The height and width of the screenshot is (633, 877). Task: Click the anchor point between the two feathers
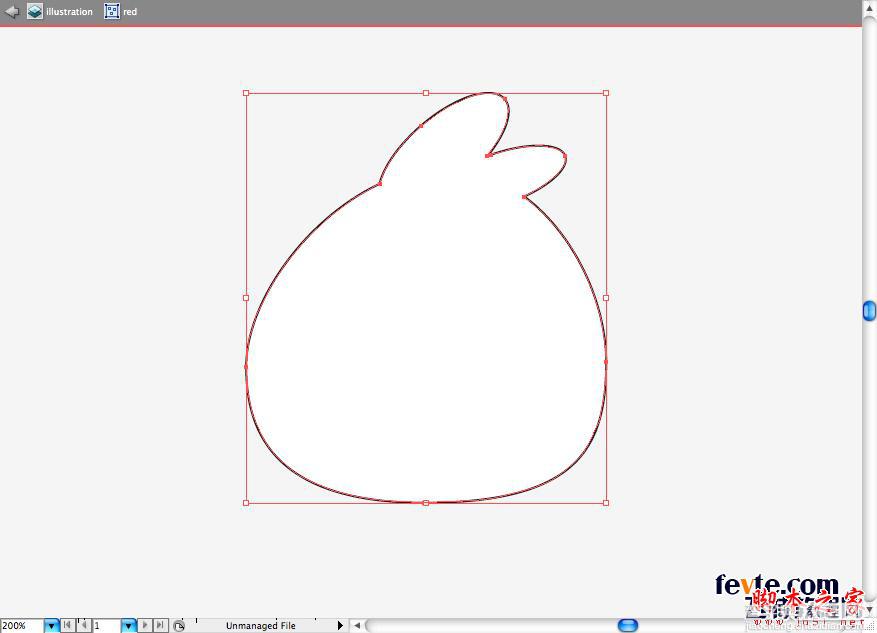point(488,155)
